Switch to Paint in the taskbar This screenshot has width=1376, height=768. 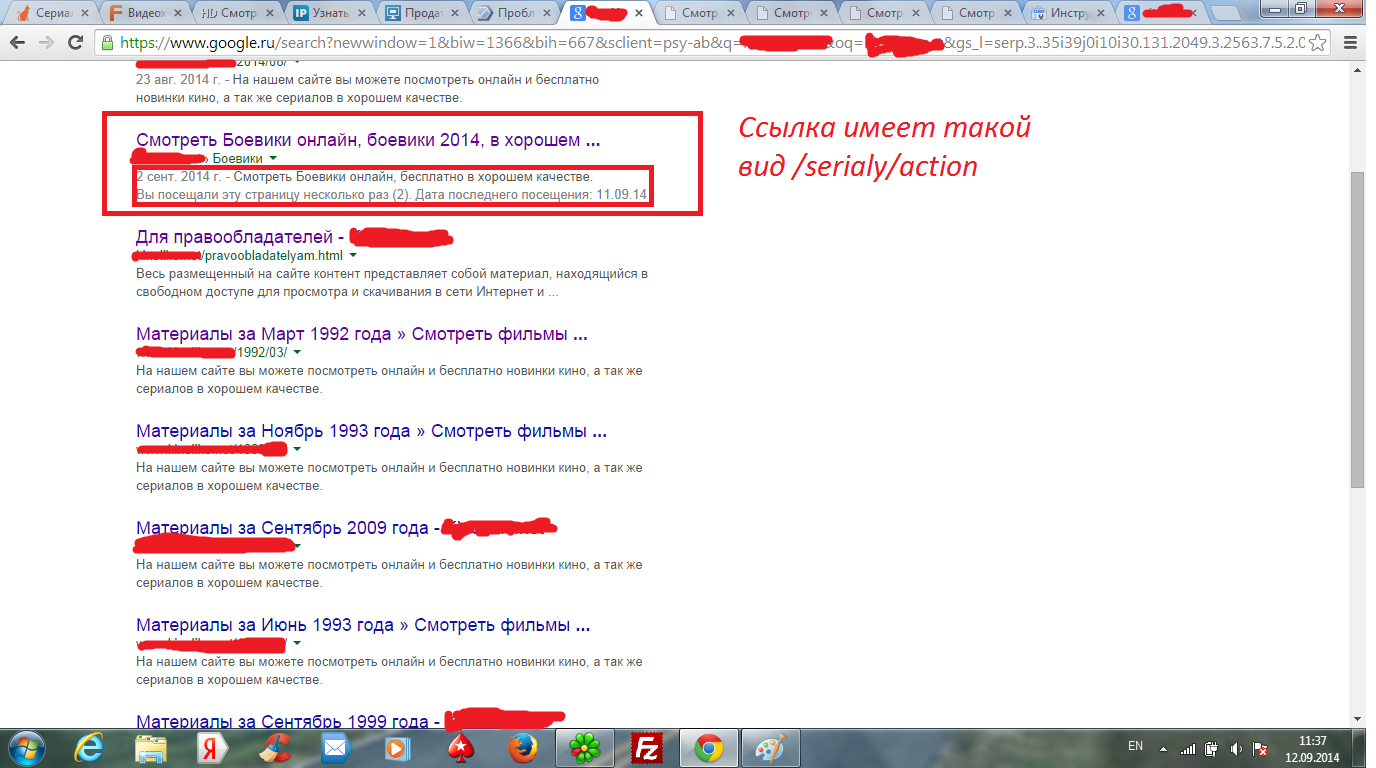point(771,748)
